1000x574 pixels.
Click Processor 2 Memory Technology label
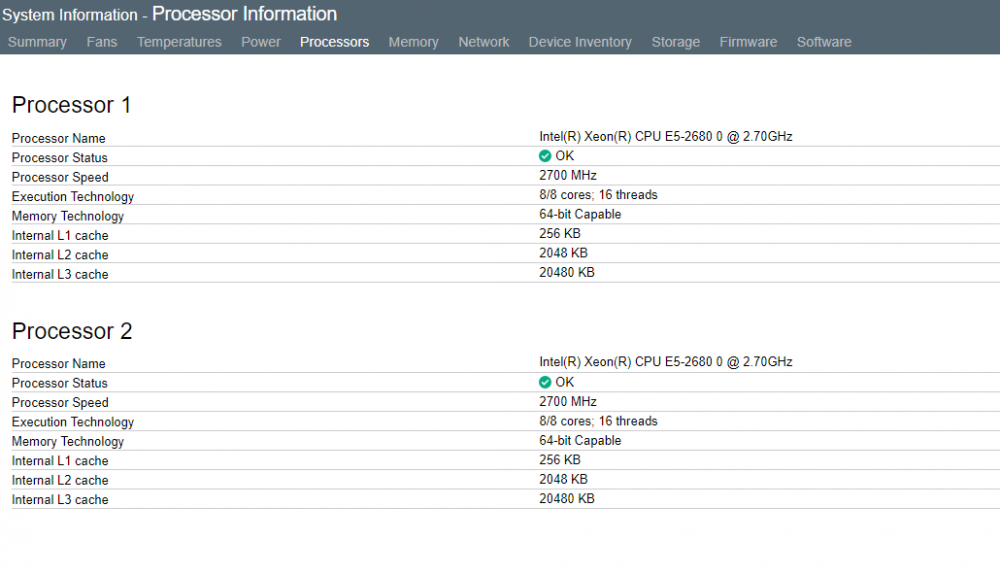[68, 441]
